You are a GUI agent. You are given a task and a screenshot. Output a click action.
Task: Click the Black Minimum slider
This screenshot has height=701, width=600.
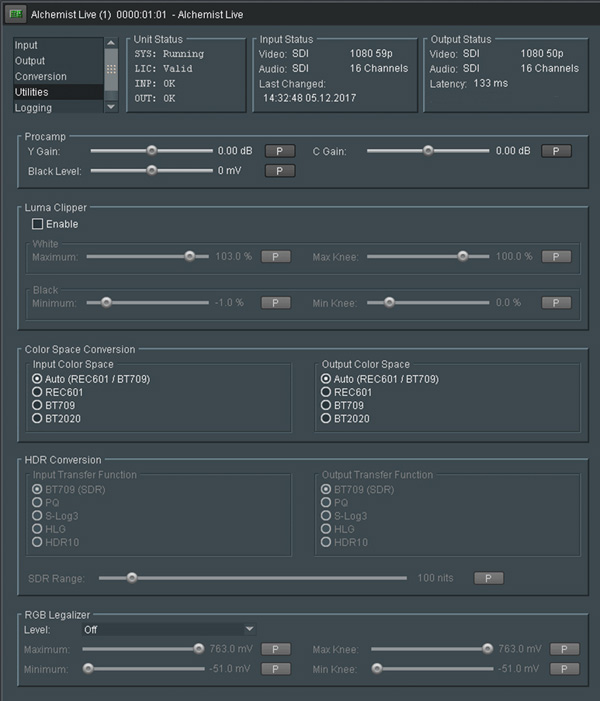[148, 303]
